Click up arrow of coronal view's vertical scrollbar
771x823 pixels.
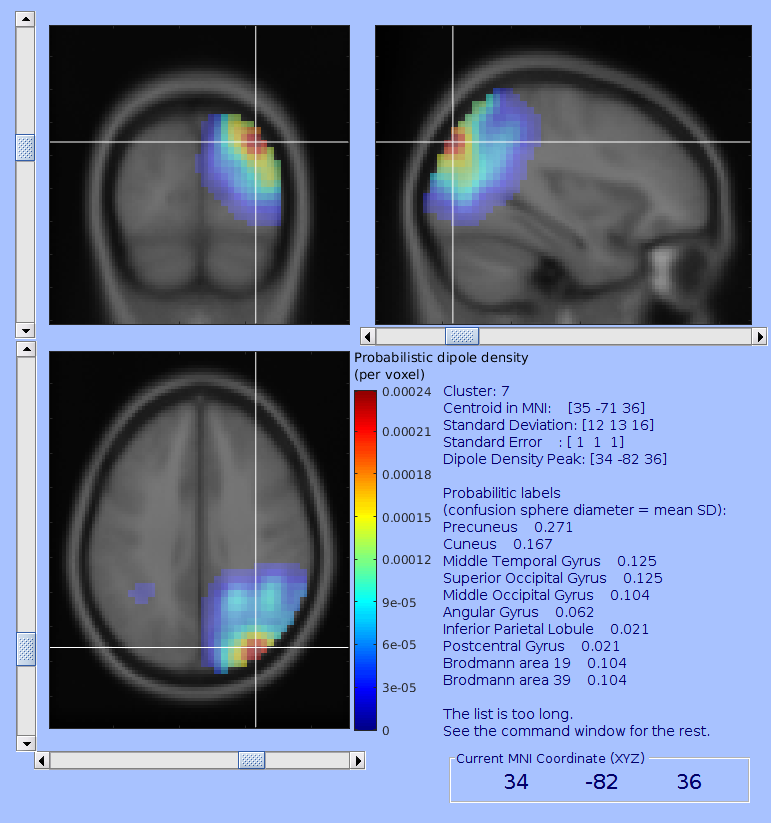click(x=25, y=20)
